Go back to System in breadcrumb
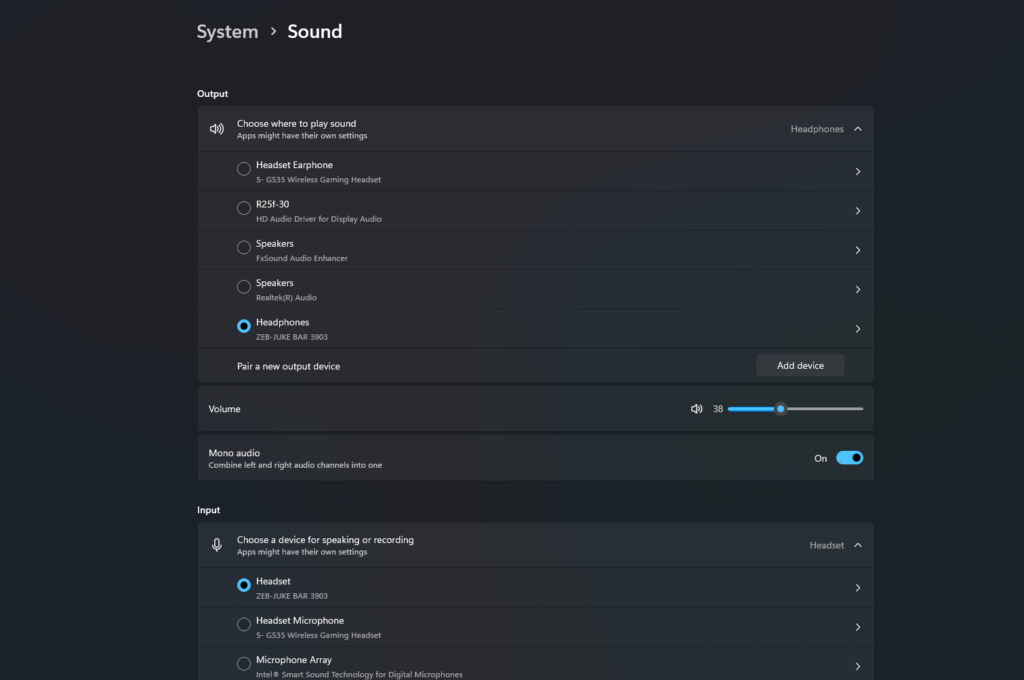This screenshot has width=1024, height=680. (227, 32)
